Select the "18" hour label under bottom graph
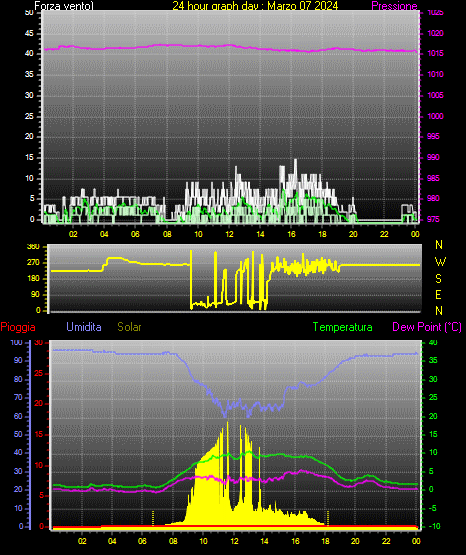Image resolution: width=466 pixels, height=555 pixels. tap(325, 541)
